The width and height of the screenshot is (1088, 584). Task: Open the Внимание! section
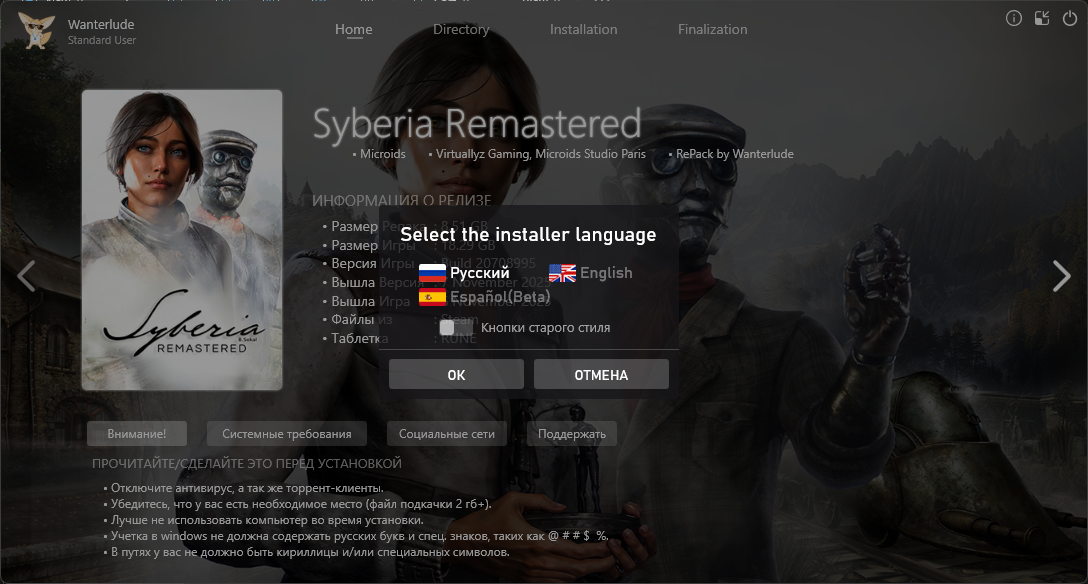tap(137, 433)
